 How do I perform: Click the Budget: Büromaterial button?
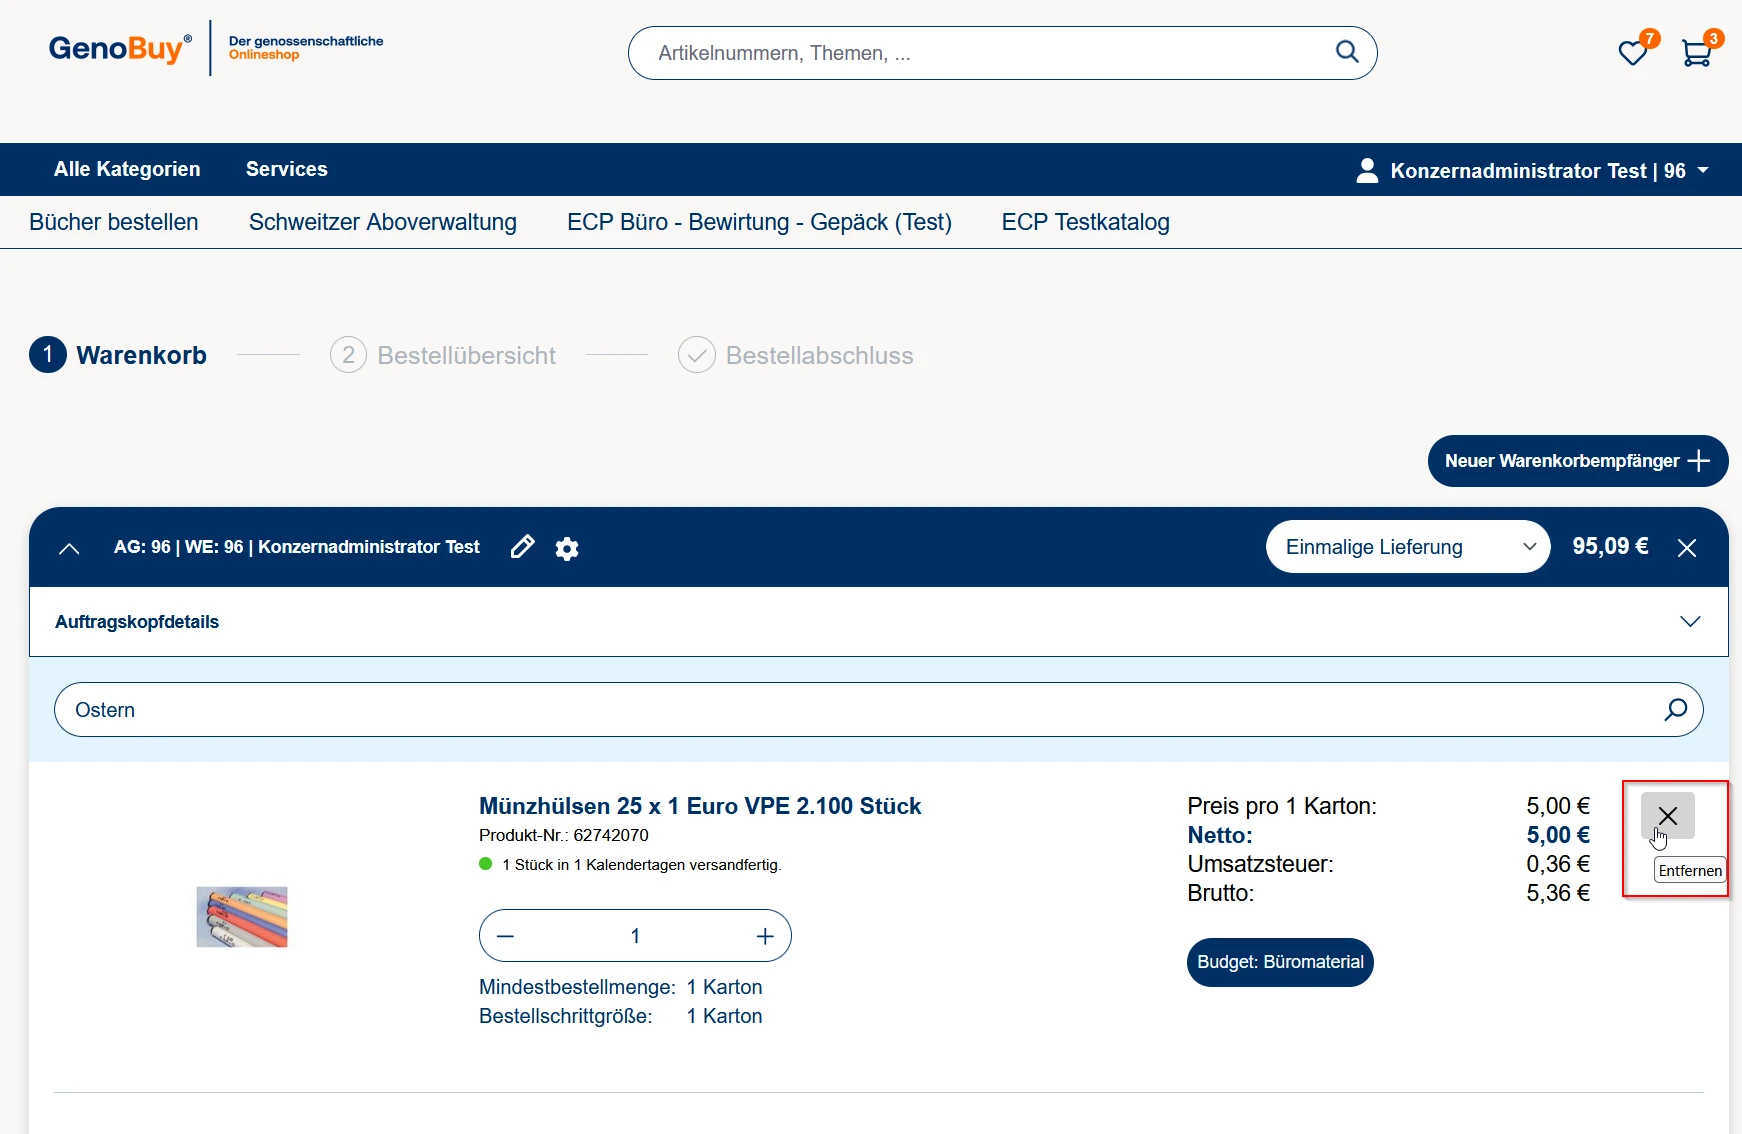pos(1280,962)
